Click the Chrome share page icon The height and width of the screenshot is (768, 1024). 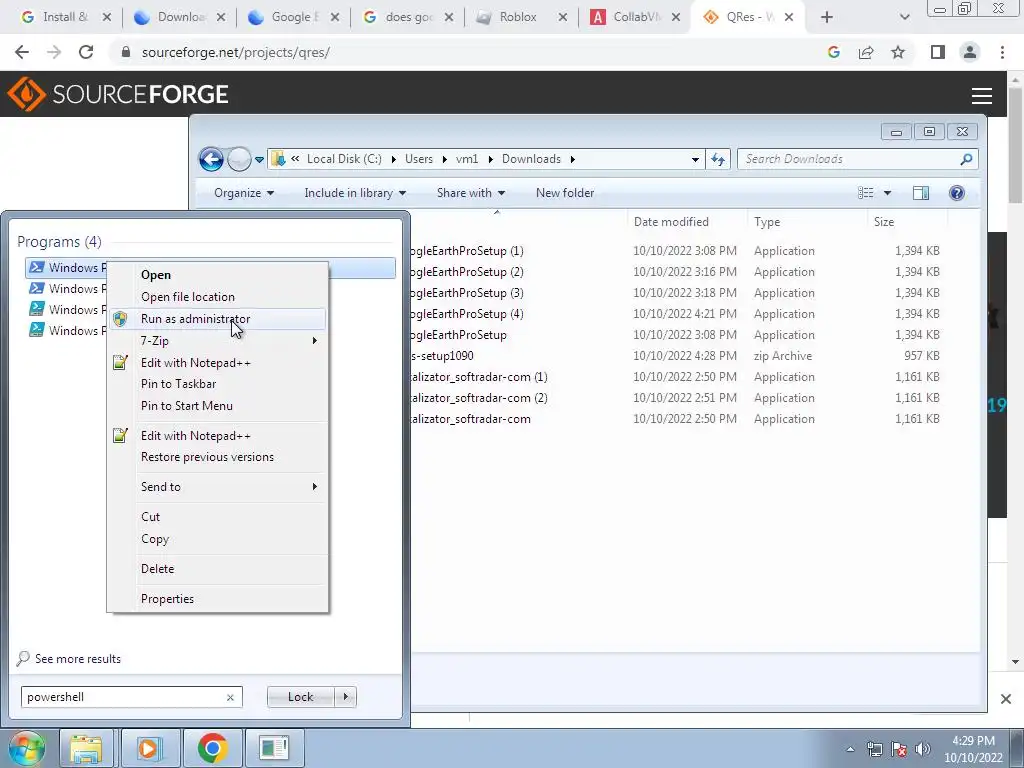(x=866, y=52)
